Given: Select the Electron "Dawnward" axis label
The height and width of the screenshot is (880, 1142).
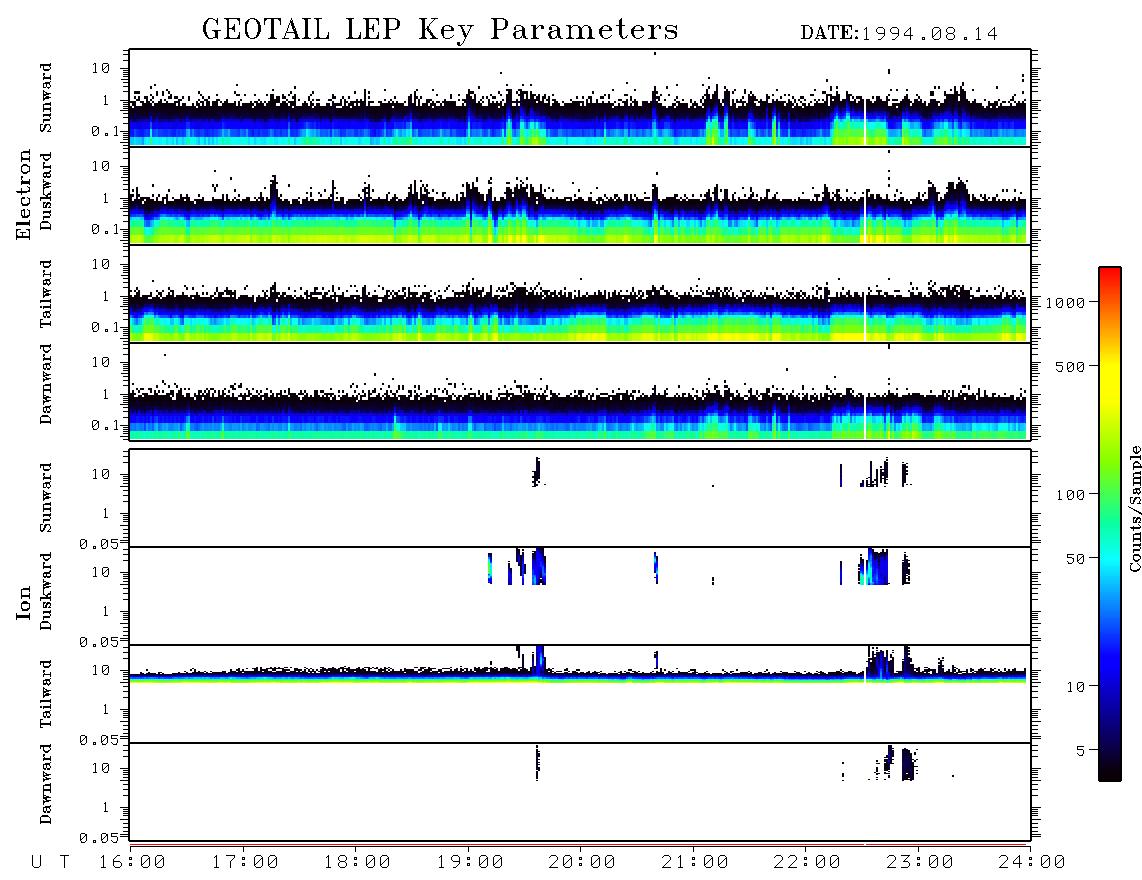Looking at the screenshot, I should (46, 385).
